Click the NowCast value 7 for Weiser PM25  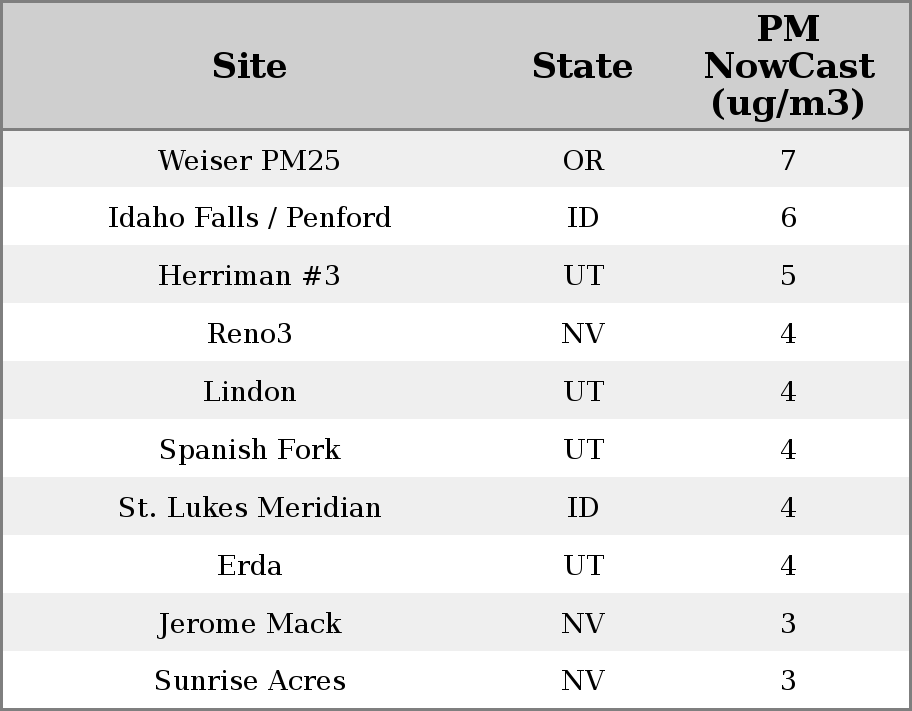(788, 160)
